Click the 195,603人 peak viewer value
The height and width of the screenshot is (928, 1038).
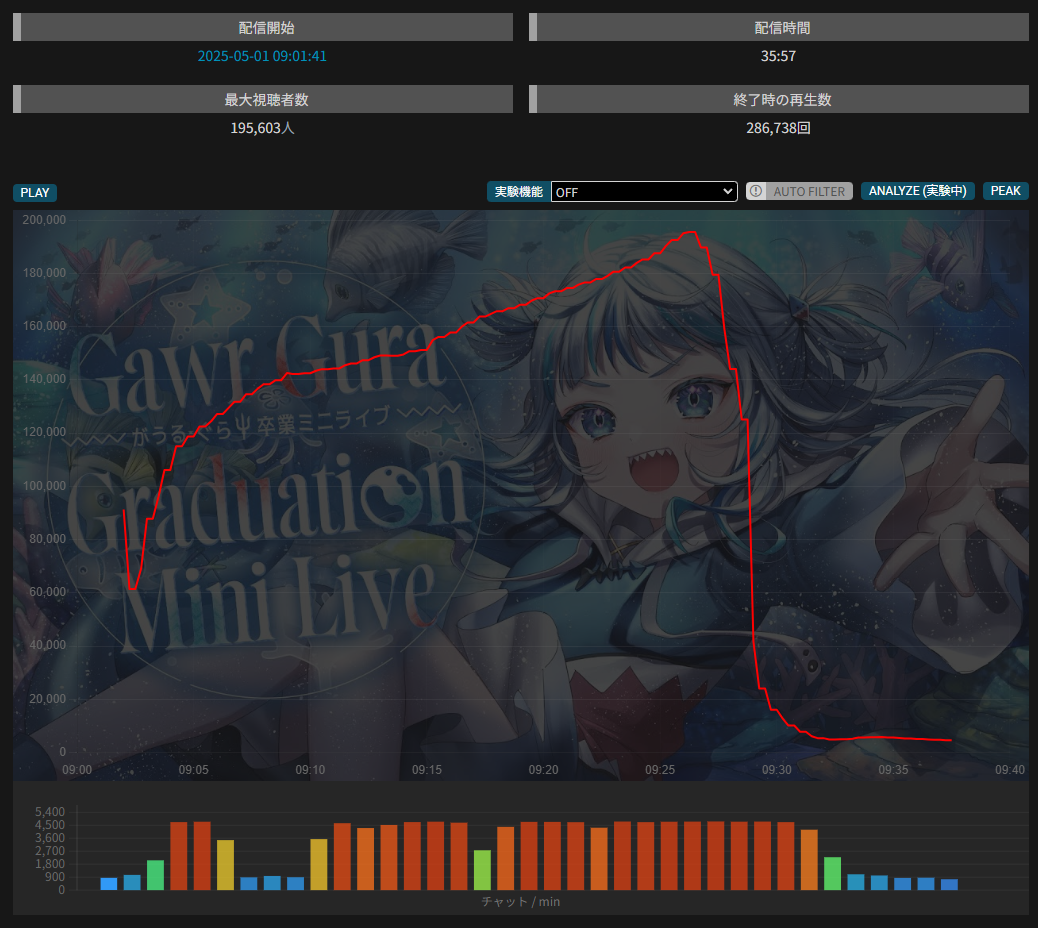[x=262, y=128]
